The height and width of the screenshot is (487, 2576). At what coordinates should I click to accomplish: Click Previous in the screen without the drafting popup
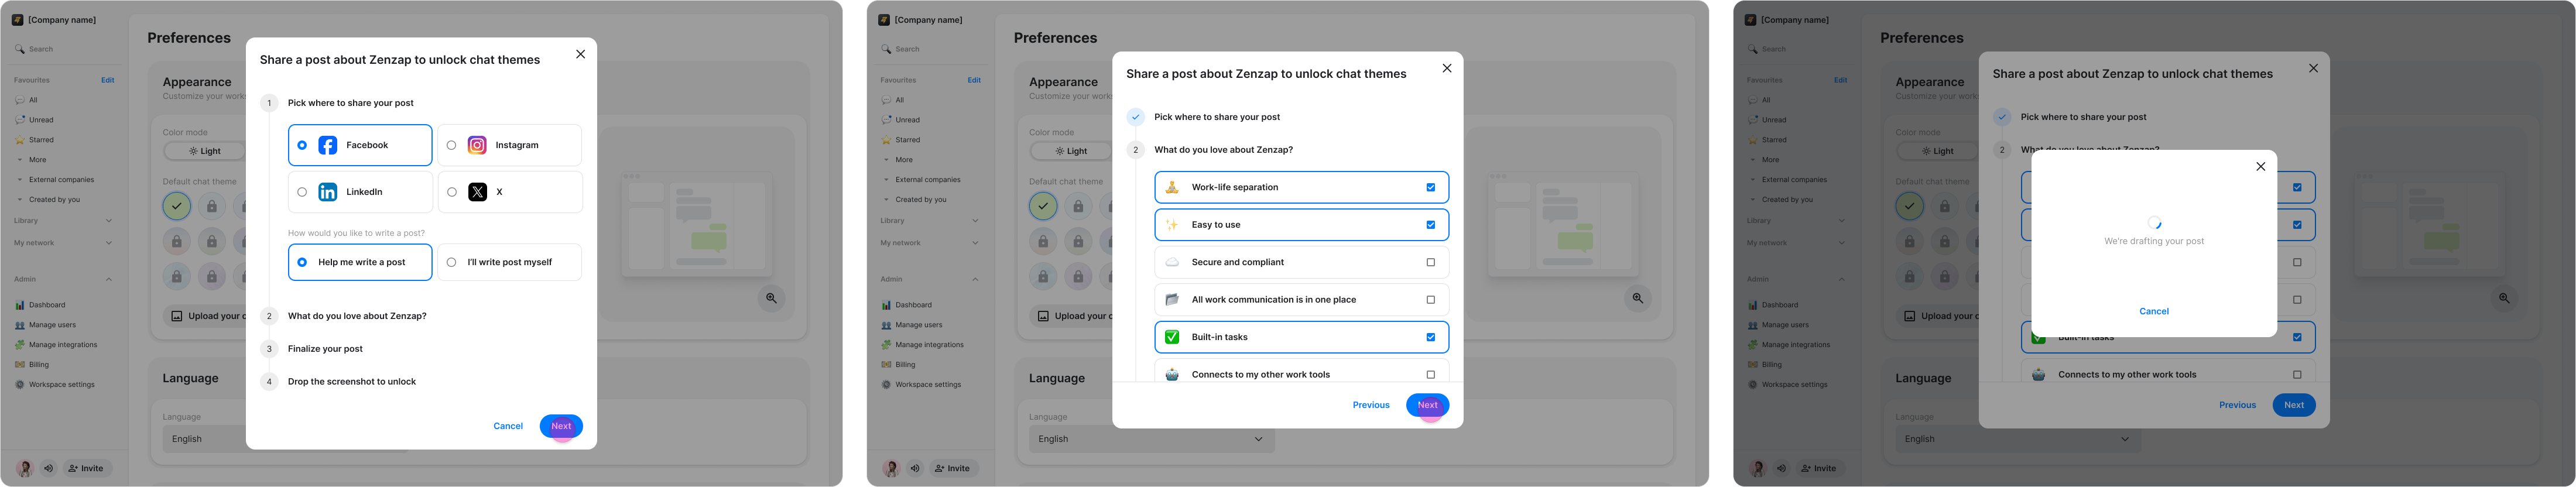click(x=1371, y=405)
